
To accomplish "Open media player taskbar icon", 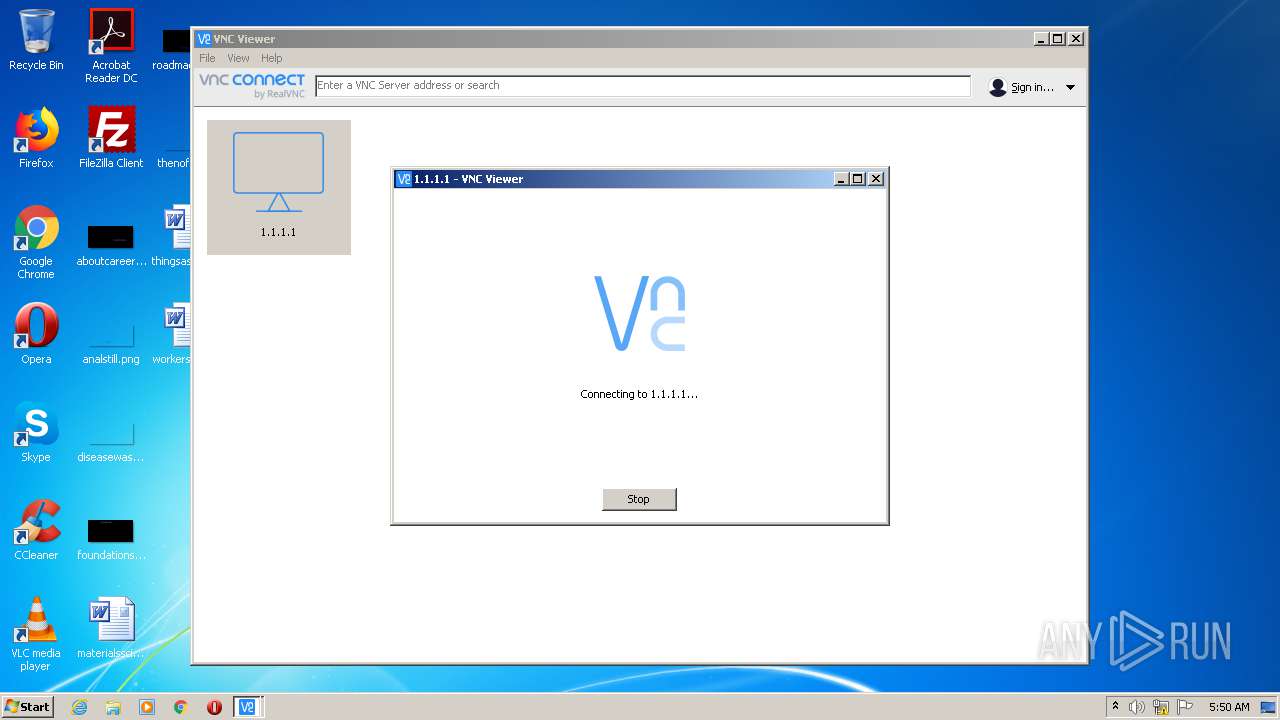I will (147, 707).
